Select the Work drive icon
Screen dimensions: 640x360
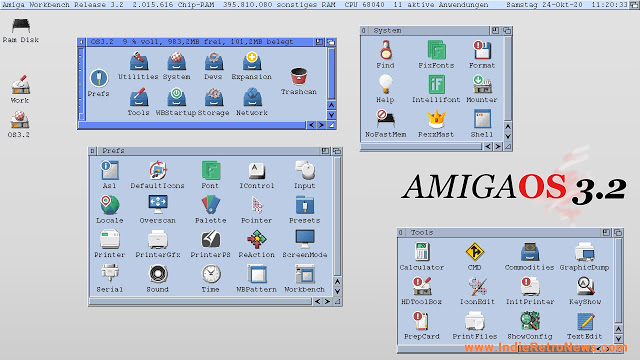20,84
